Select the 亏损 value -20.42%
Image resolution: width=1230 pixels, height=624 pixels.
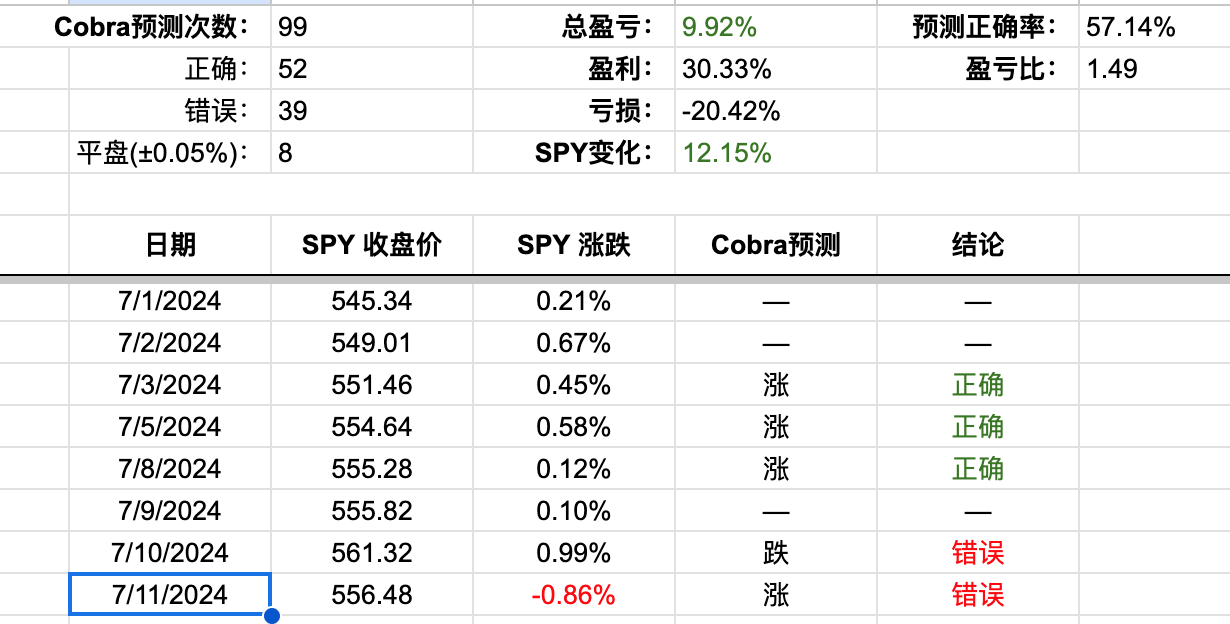point(776,111)
